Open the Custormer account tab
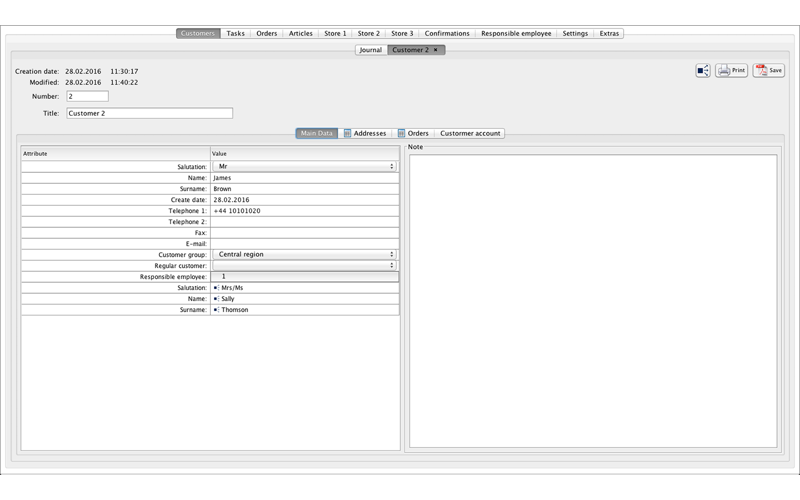This screenshot has height=500, width=800. [470, 133]
